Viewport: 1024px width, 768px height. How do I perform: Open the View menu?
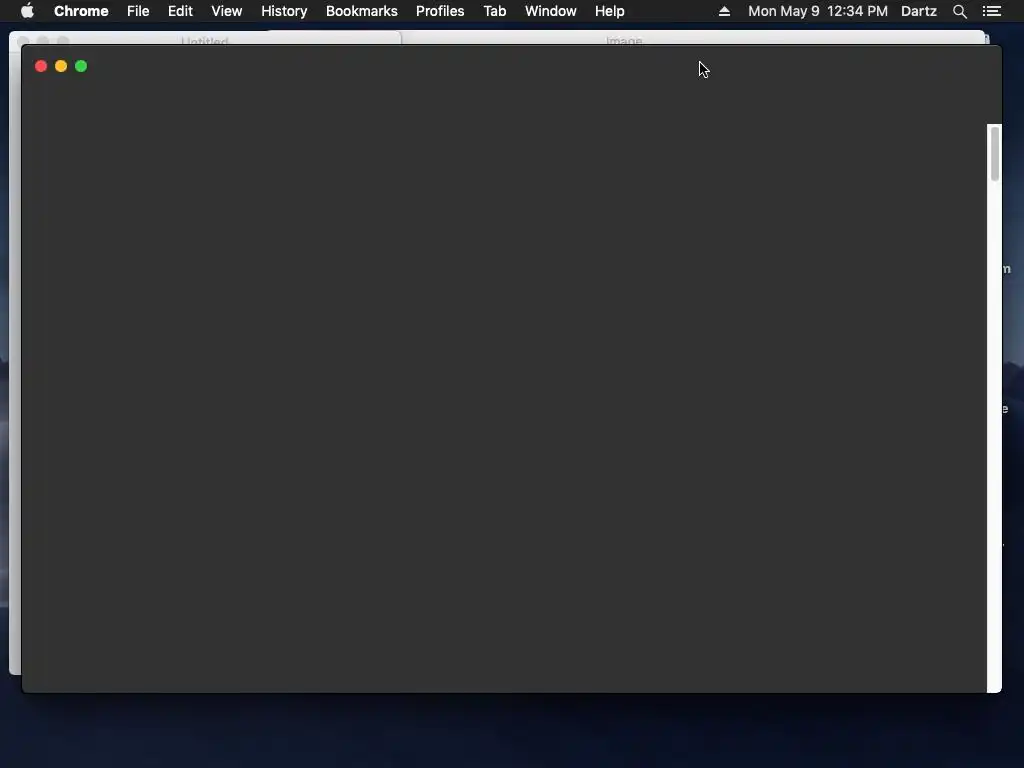pyautogui.click(x=227, y=11)
